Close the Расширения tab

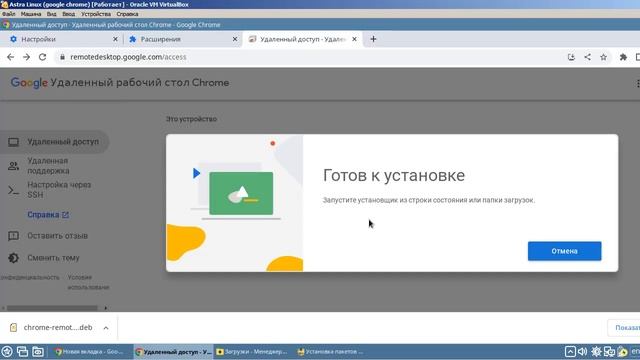pos(235,39)
